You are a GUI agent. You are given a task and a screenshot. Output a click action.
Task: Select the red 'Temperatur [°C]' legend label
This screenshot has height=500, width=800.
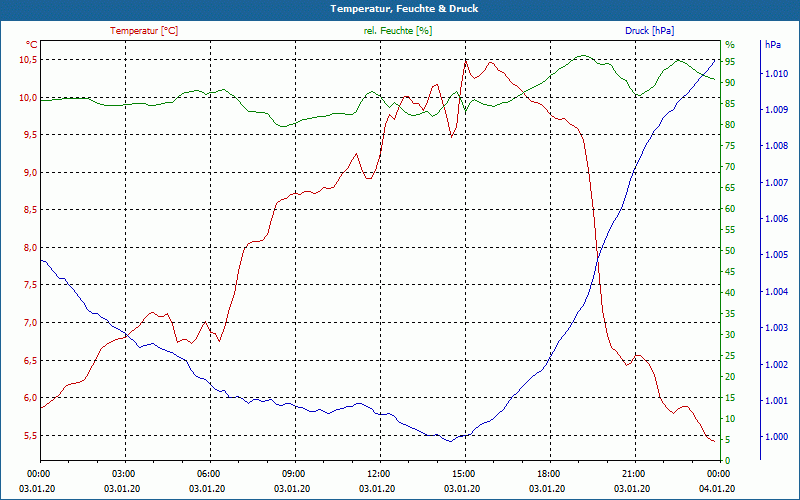[144, 31]
